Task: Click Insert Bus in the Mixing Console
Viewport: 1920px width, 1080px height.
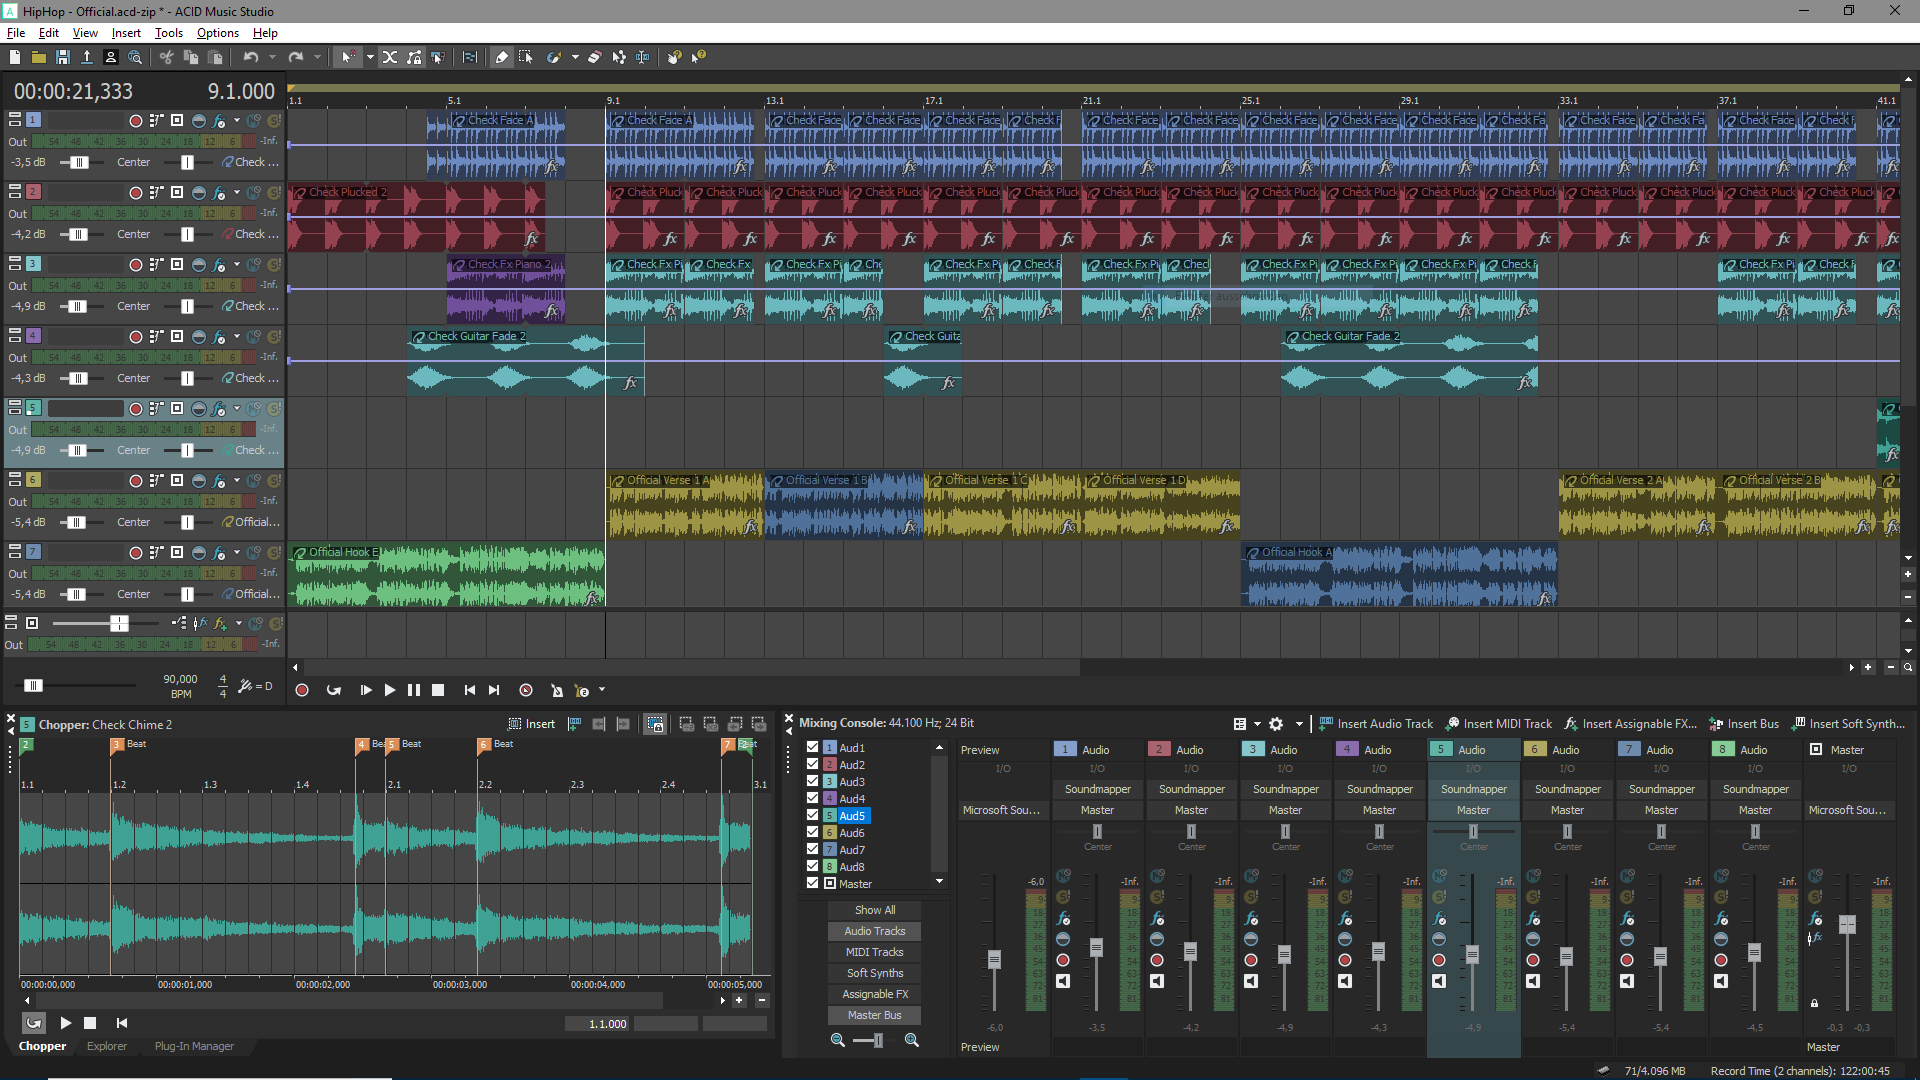Action: coord(1744,723)
